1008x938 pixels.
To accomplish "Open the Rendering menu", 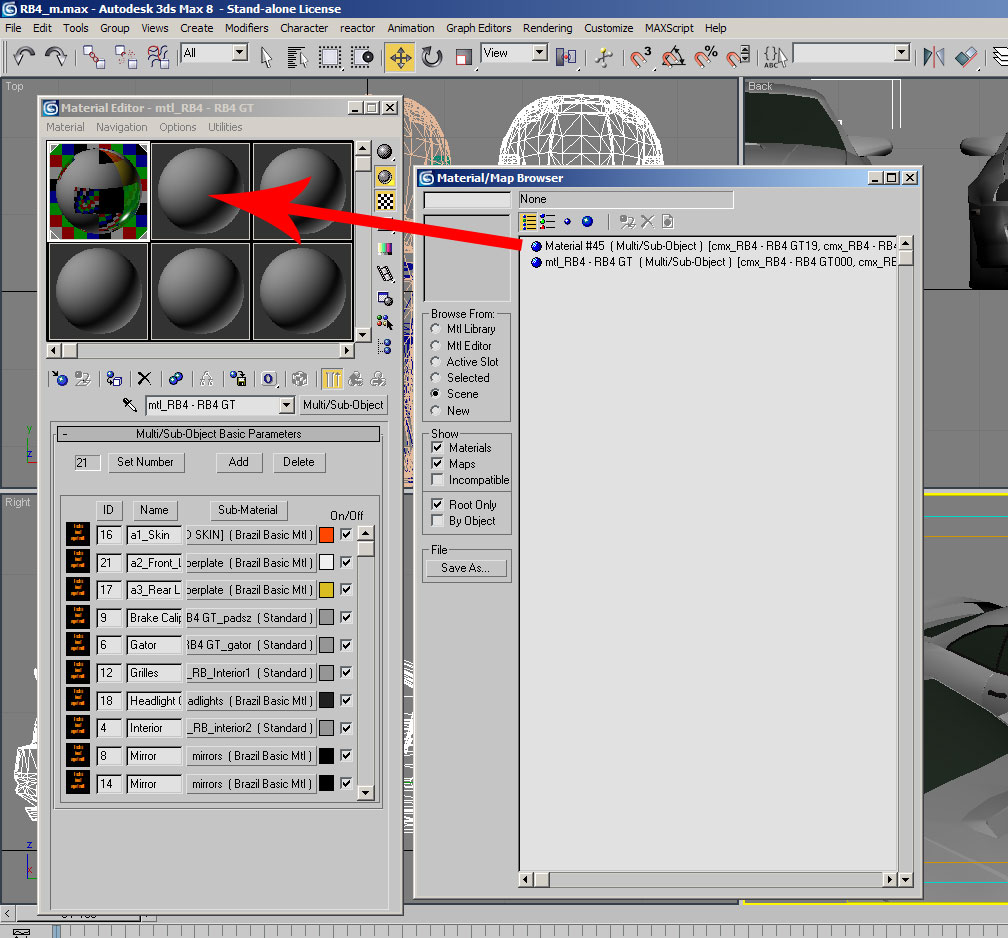I will (547, 28).
